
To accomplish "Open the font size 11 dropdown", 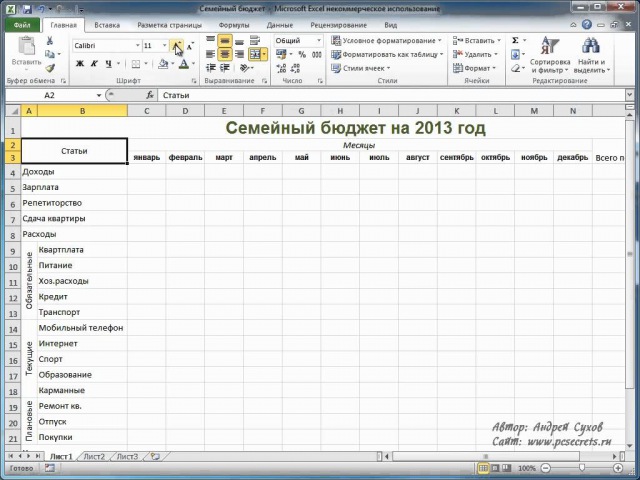I will [164, 45].
